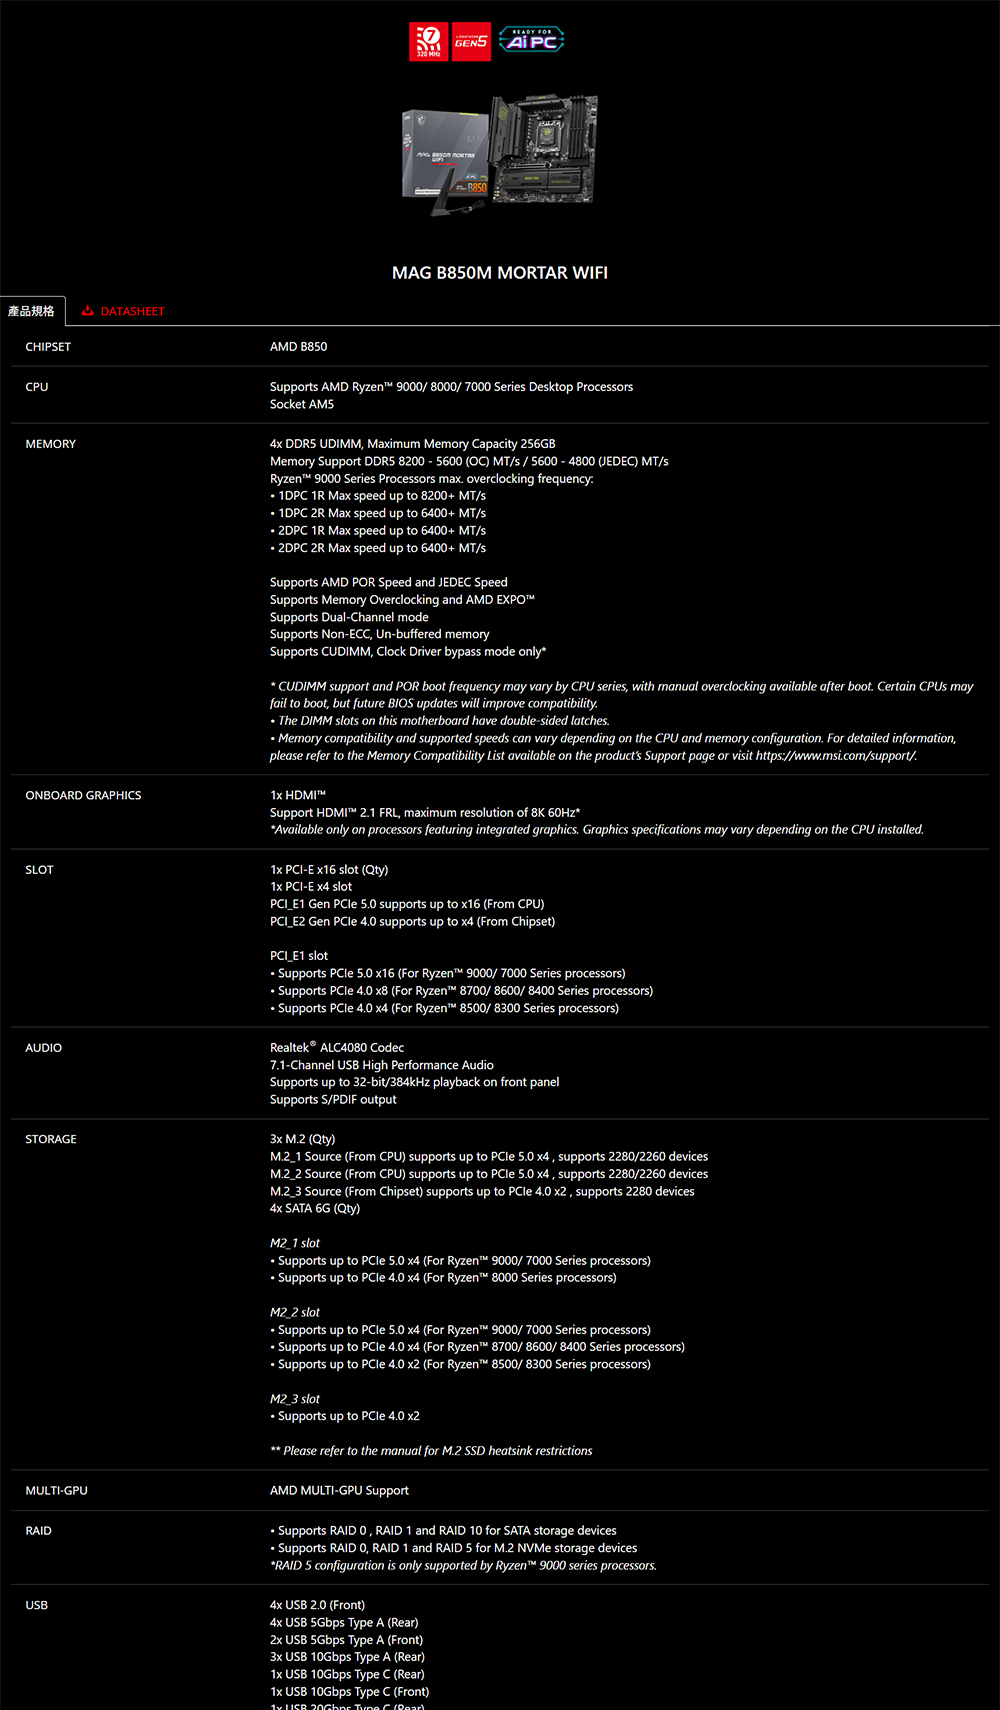This screenshot has height=1710, width=1000.
Task: Click the STORAGE section label
Action: [51, 1139]
